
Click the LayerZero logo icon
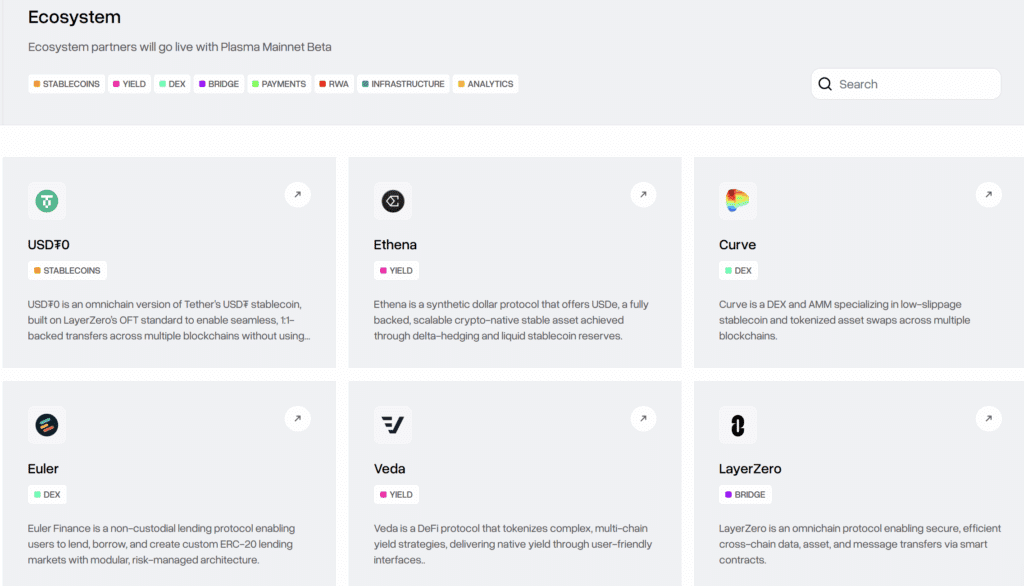click(x=738, y=425)
